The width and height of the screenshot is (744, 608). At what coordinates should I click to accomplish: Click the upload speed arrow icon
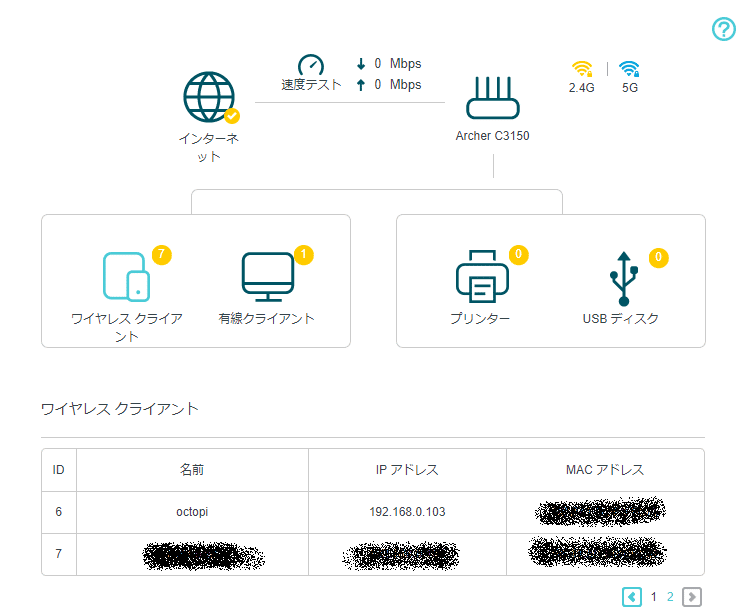361,85
